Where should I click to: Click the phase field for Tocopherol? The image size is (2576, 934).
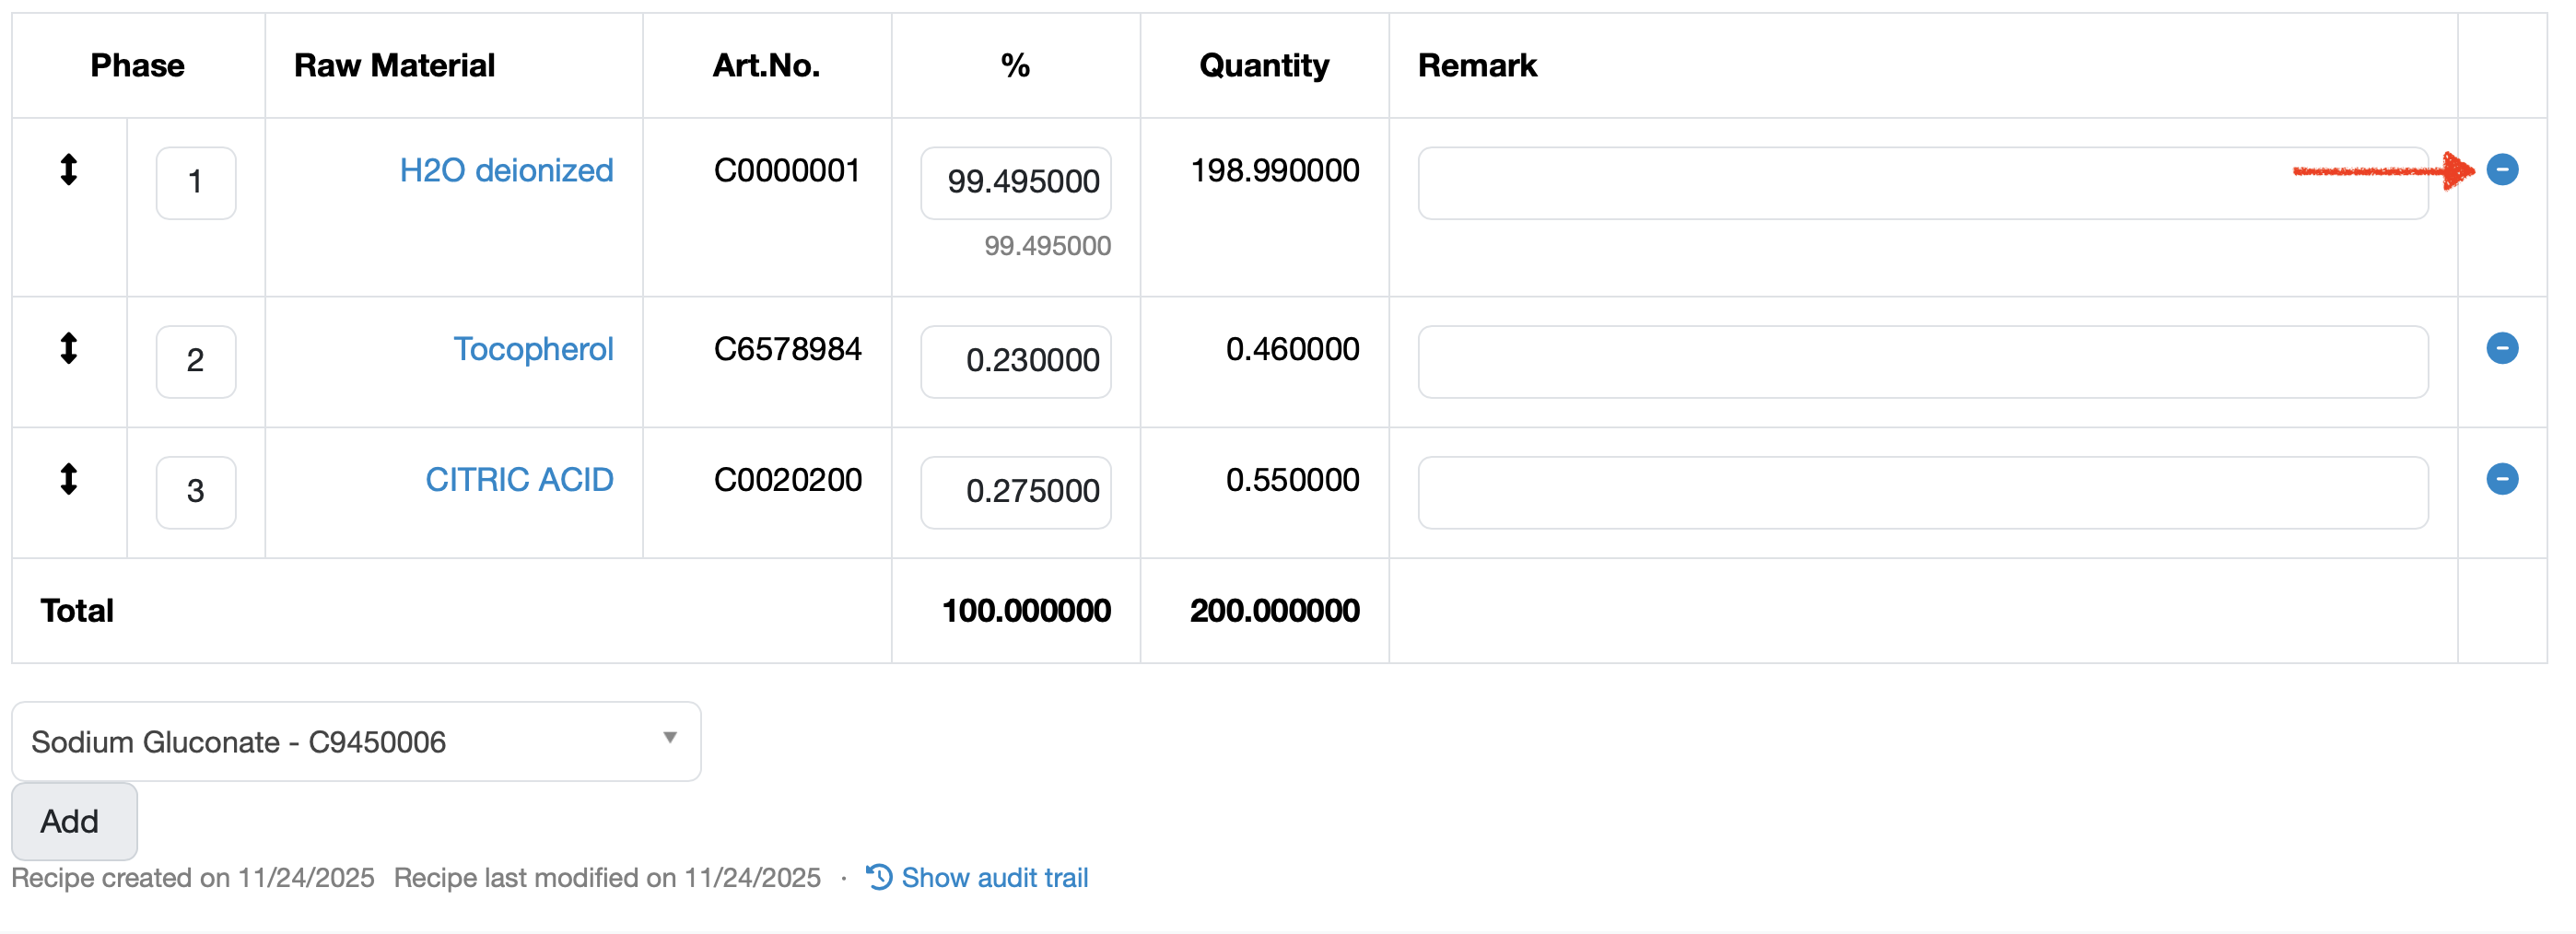coord(196,361)
